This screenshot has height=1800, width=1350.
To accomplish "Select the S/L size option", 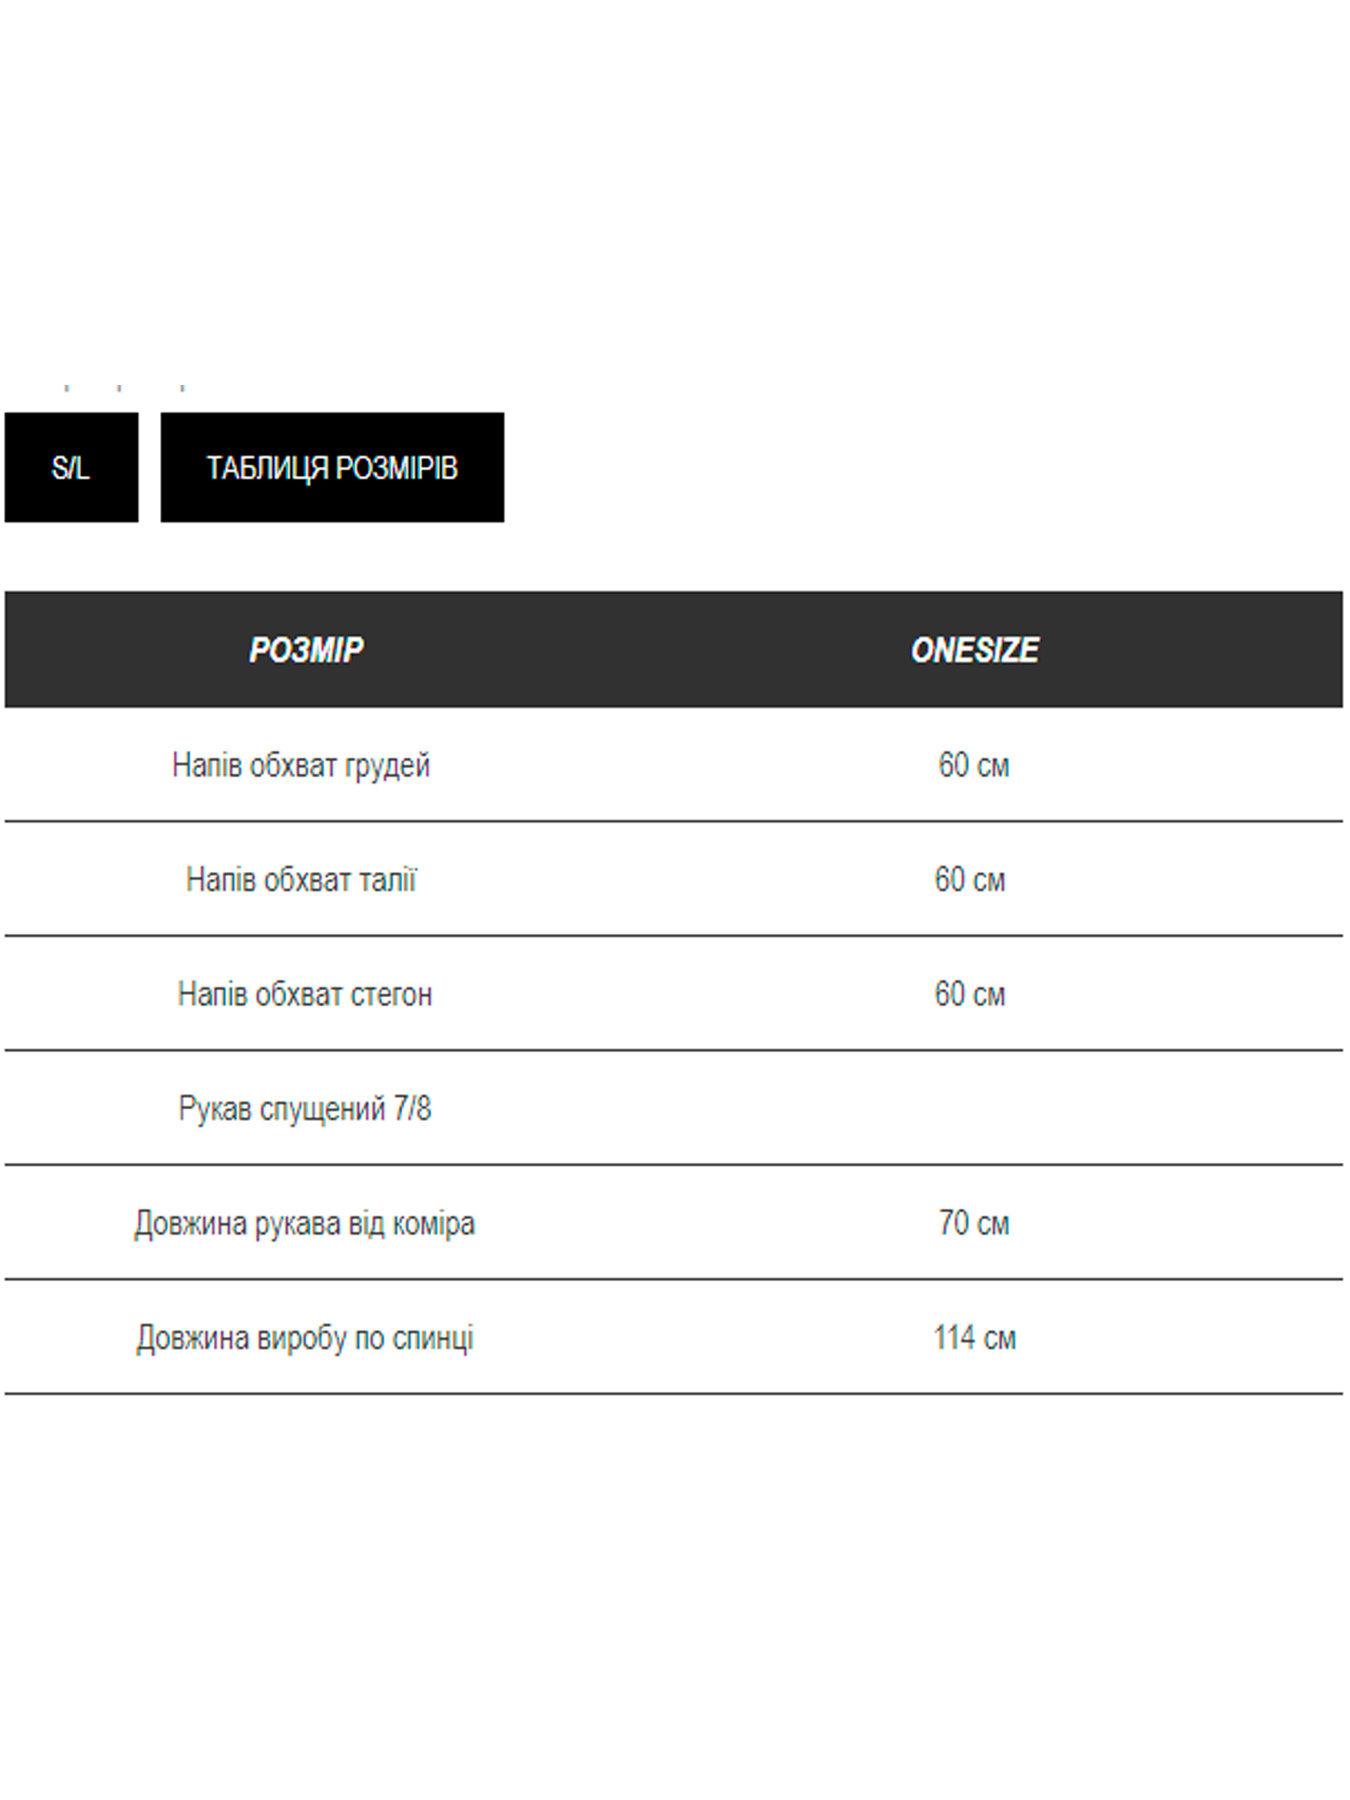I will pos(71,467).
